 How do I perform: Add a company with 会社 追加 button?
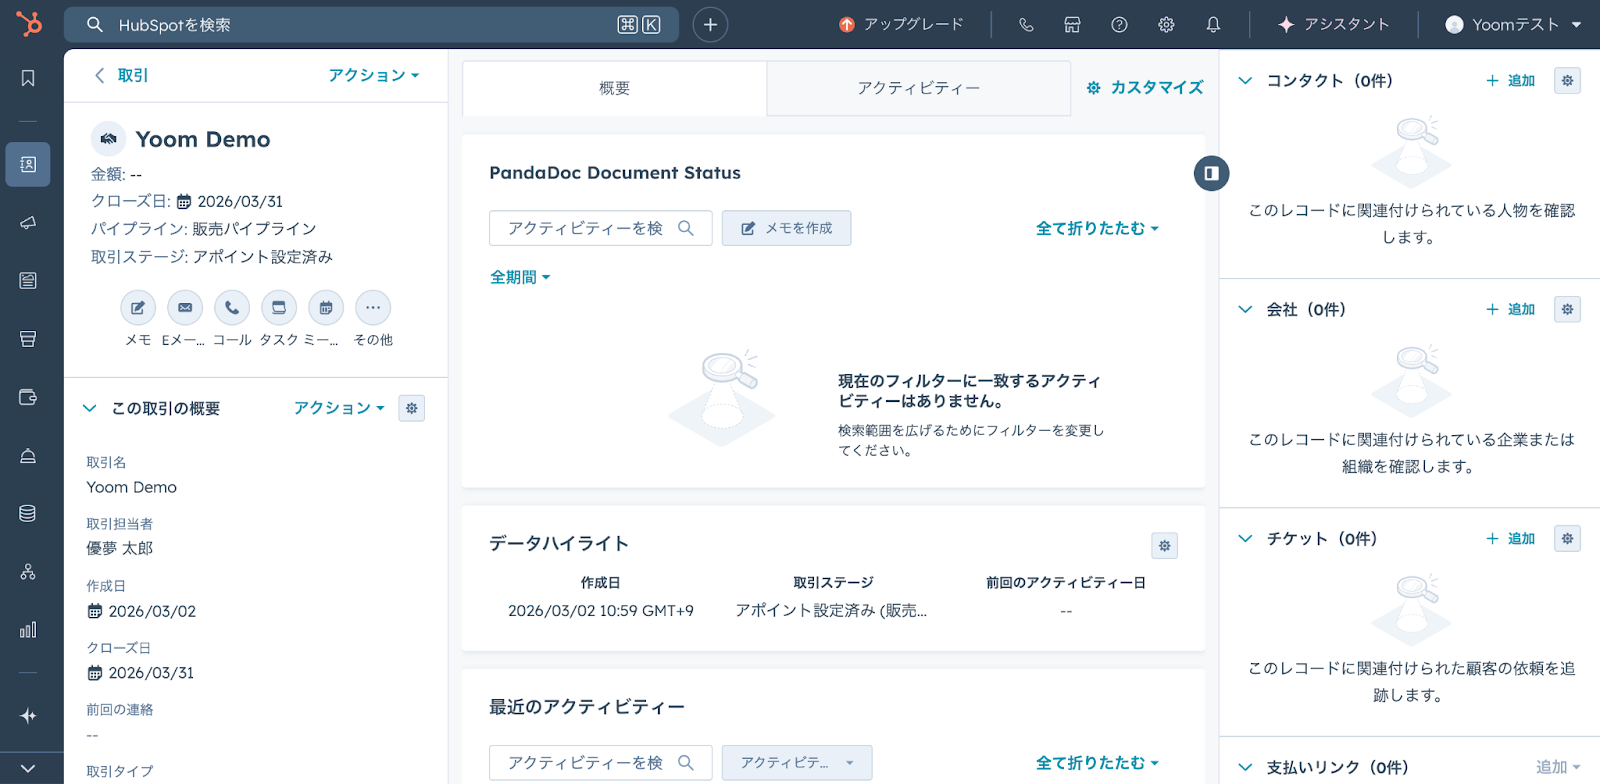(x=1511, y=310)
